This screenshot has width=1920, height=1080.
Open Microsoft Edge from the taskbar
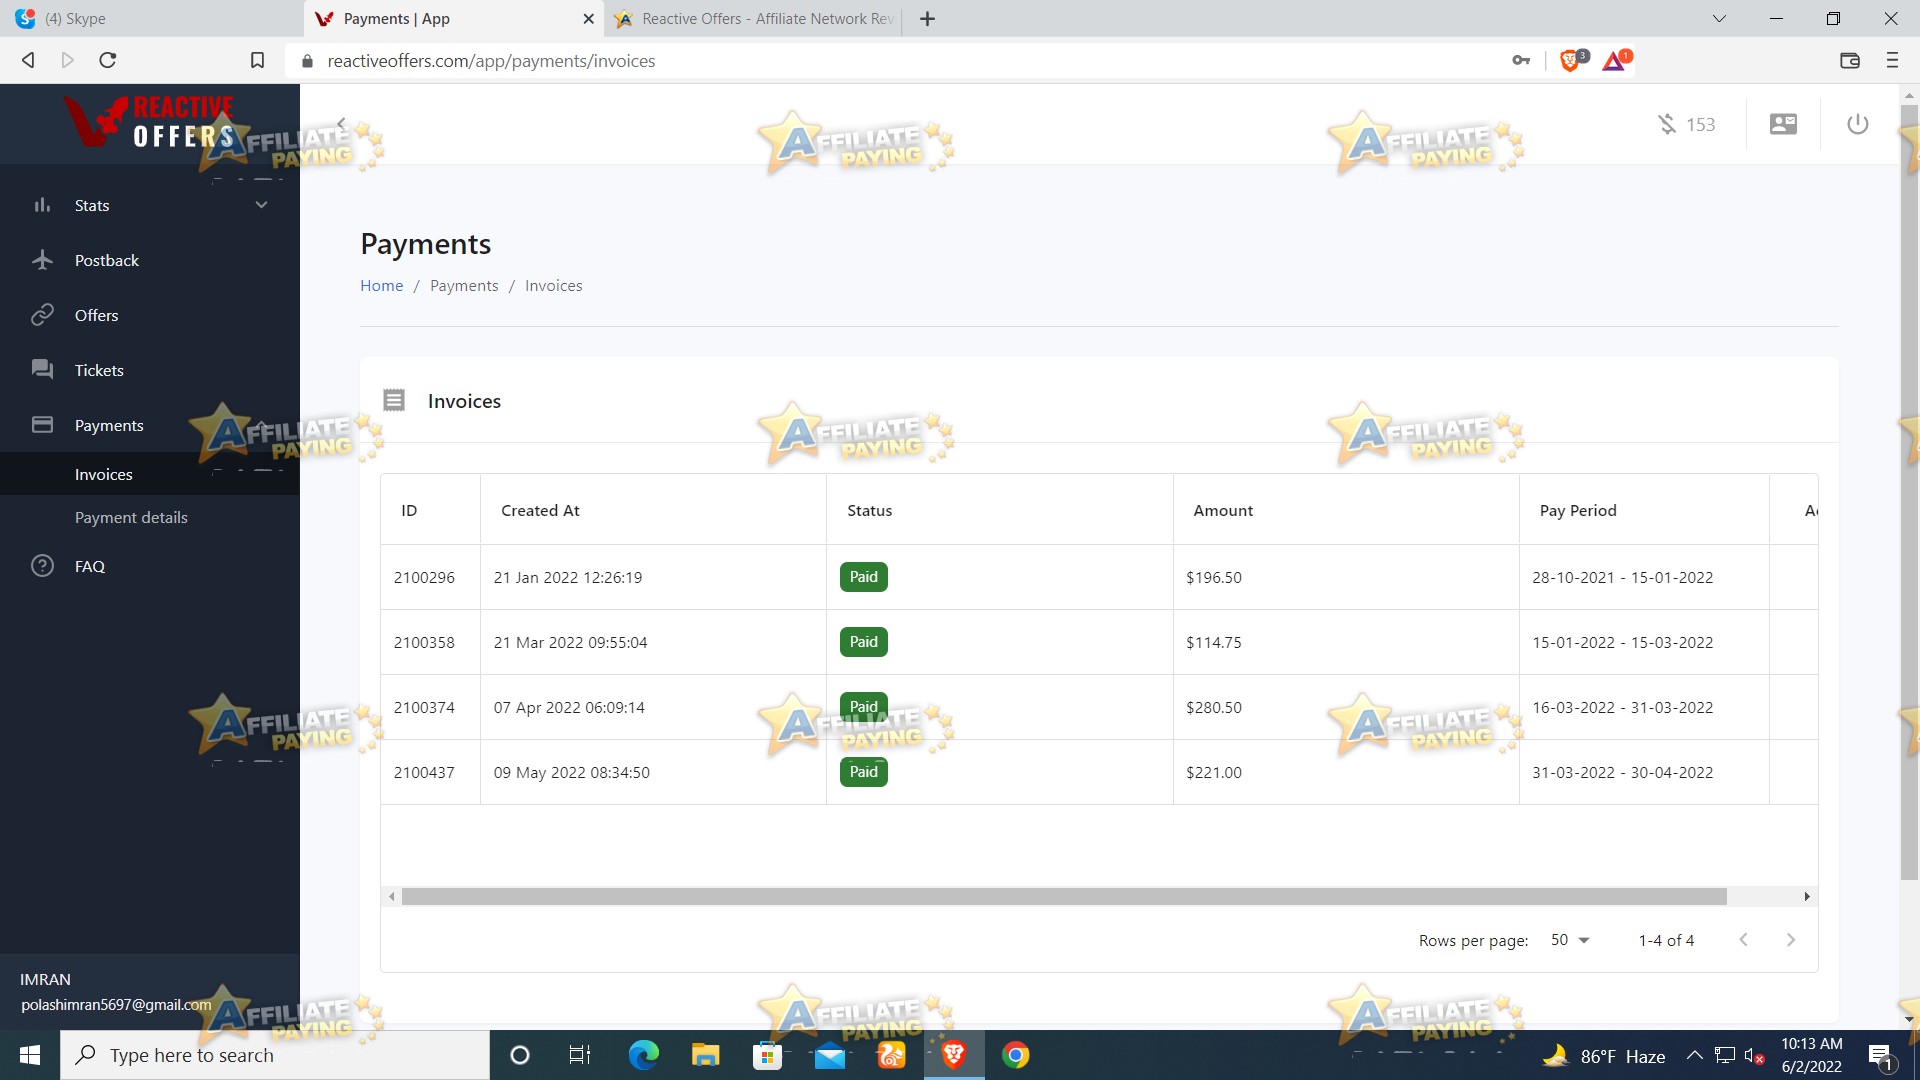click(644, 1055)
